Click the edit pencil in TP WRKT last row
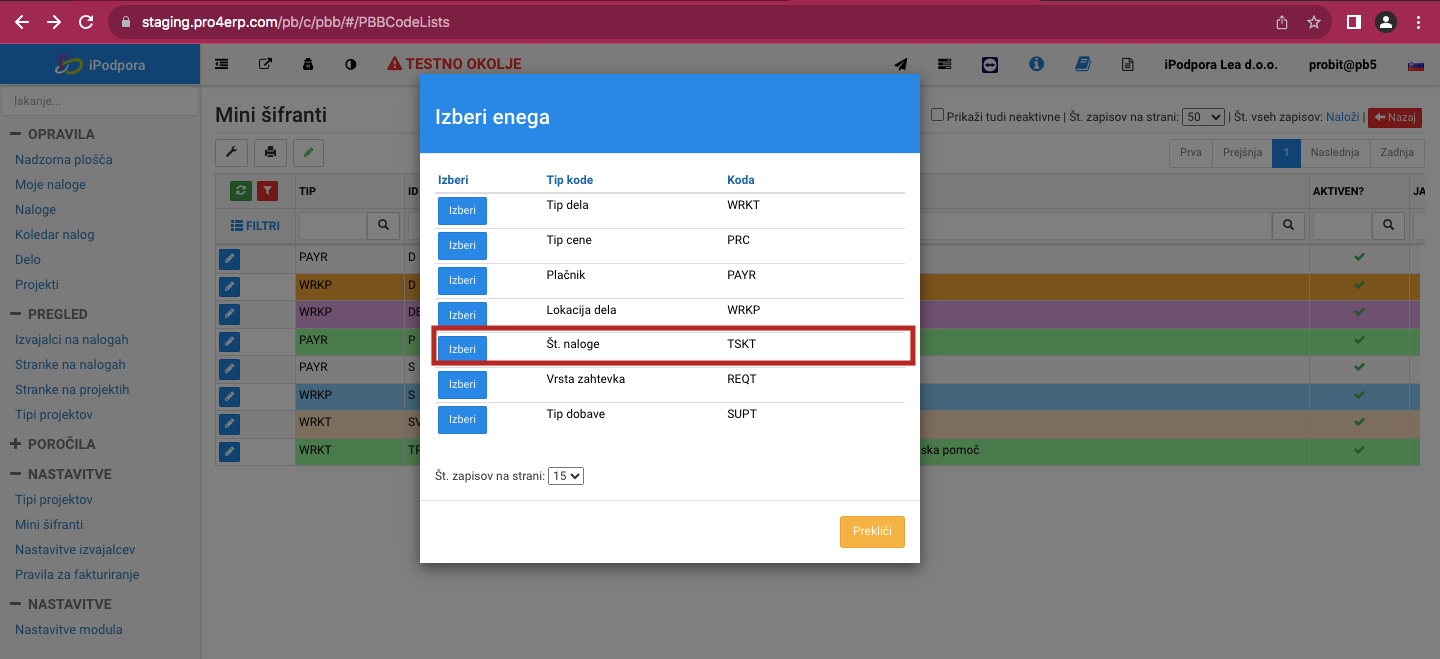This screenshot has width=1440, height=659. coord(230,452)
